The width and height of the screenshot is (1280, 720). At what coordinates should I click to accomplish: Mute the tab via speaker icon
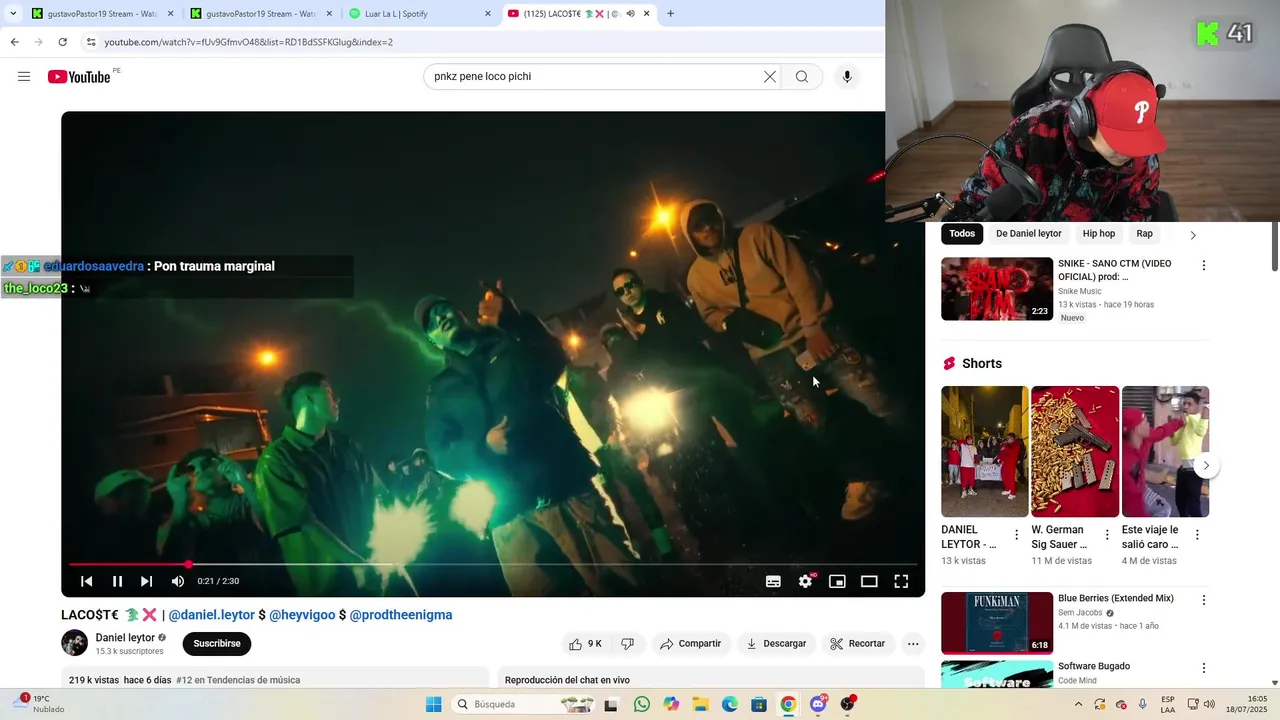pos(630,14)
